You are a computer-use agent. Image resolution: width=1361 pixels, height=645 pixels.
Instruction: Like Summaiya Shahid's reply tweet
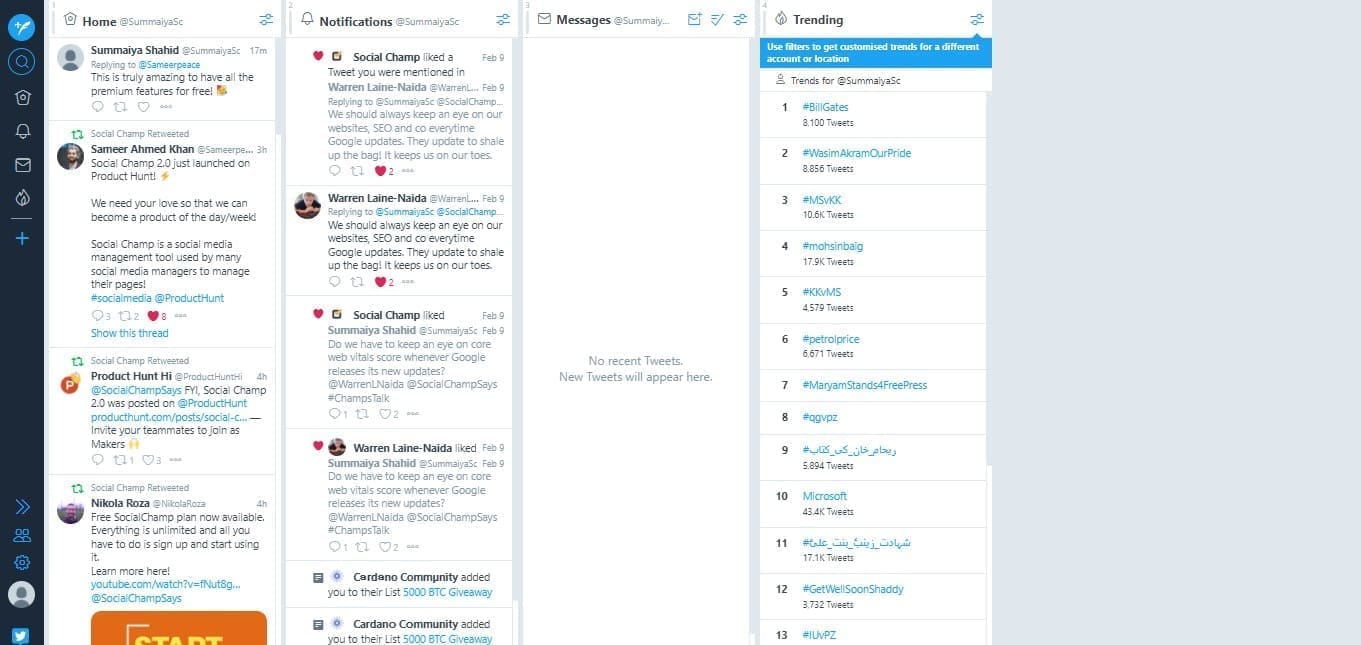tap(143, 106)
